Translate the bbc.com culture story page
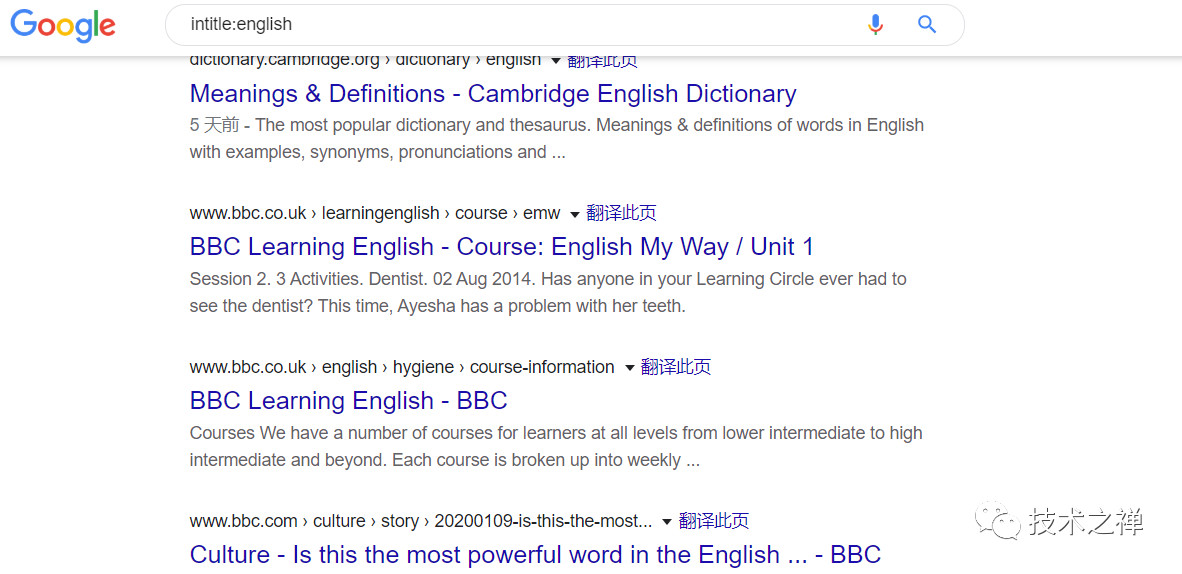This screenshot has width=1182, height=574. pos(714,521)
